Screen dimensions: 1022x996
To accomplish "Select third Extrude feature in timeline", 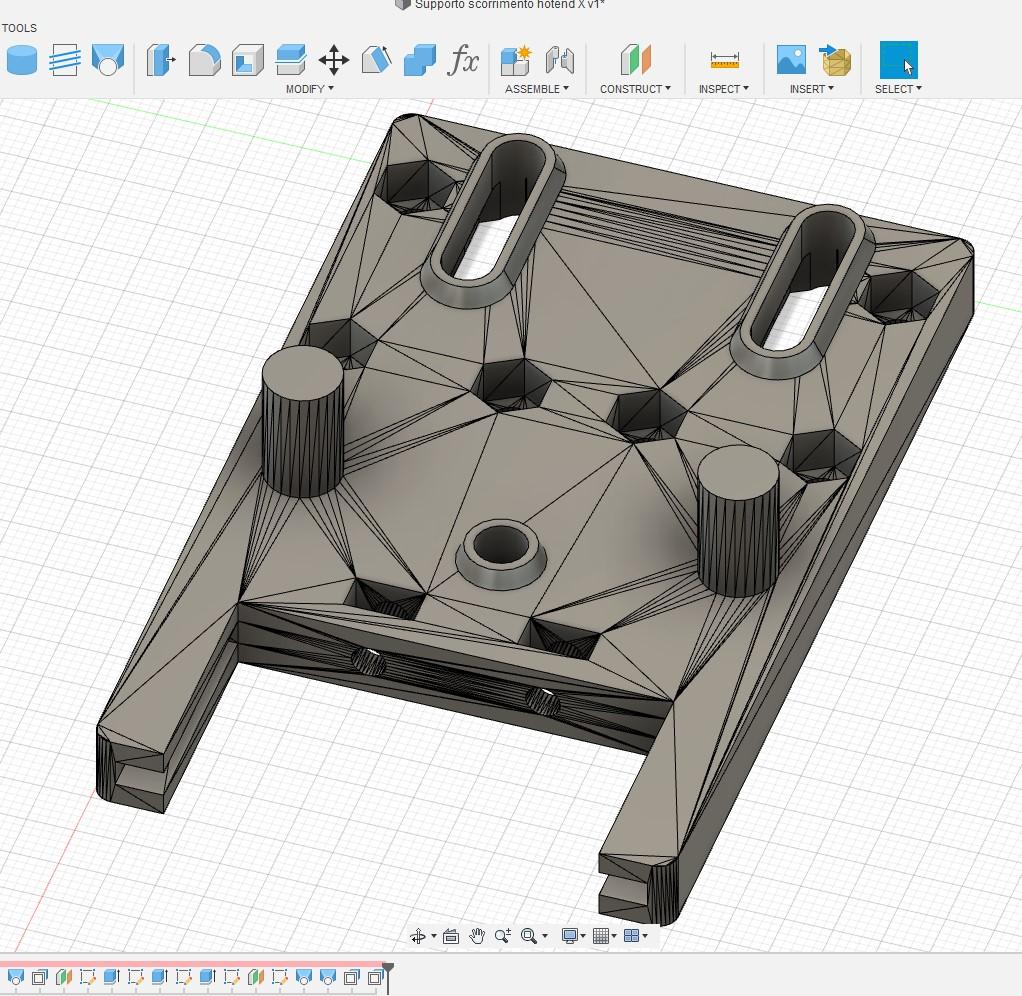I will (x=207, y=977).
